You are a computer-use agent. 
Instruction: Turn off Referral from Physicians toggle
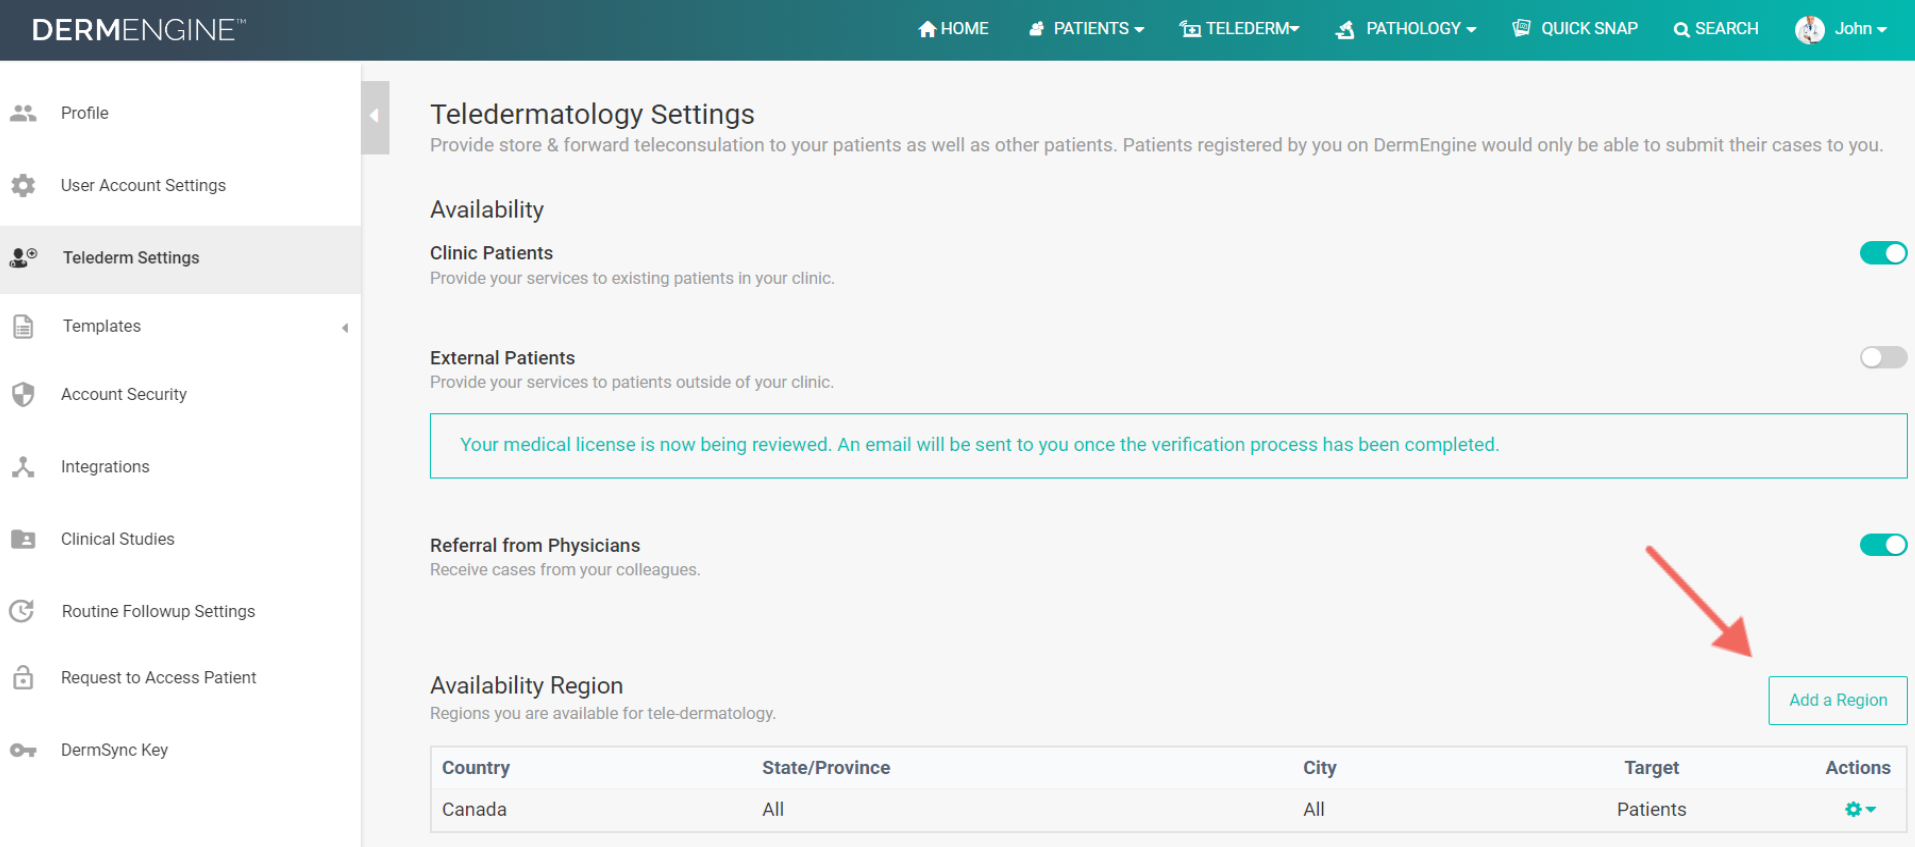[1883, 545]
